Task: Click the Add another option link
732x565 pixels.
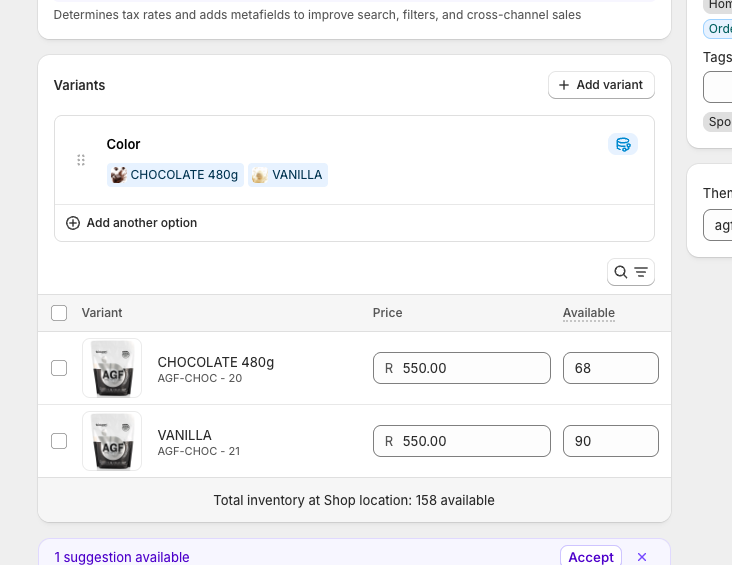Action: point(141,223)
